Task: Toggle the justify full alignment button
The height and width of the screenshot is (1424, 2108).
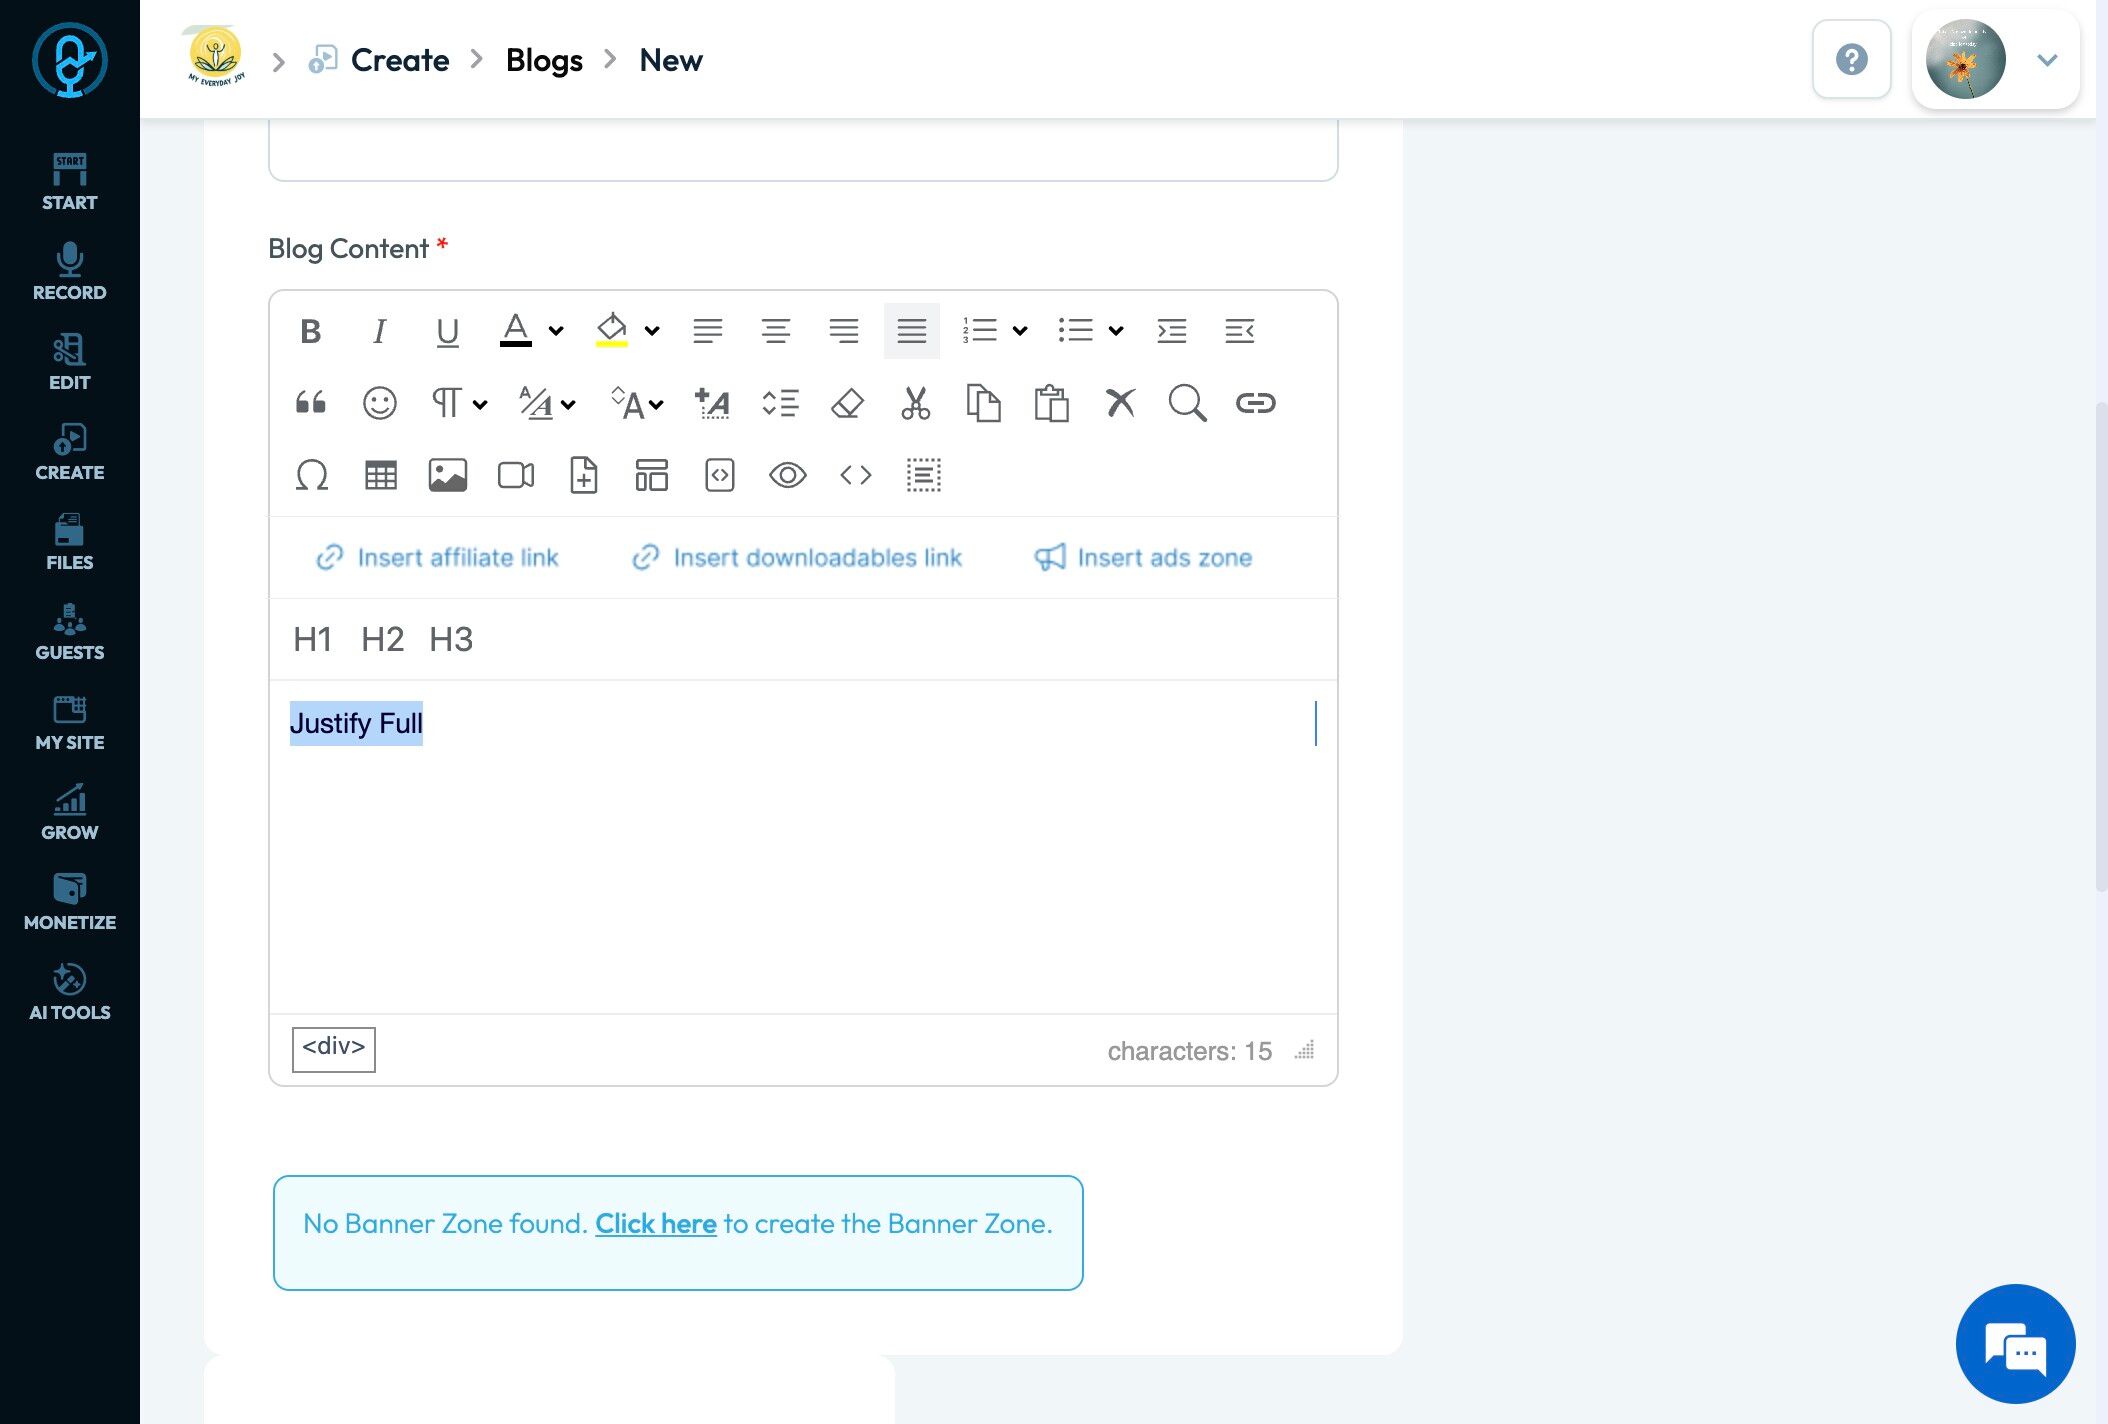Action: (912, 331)
